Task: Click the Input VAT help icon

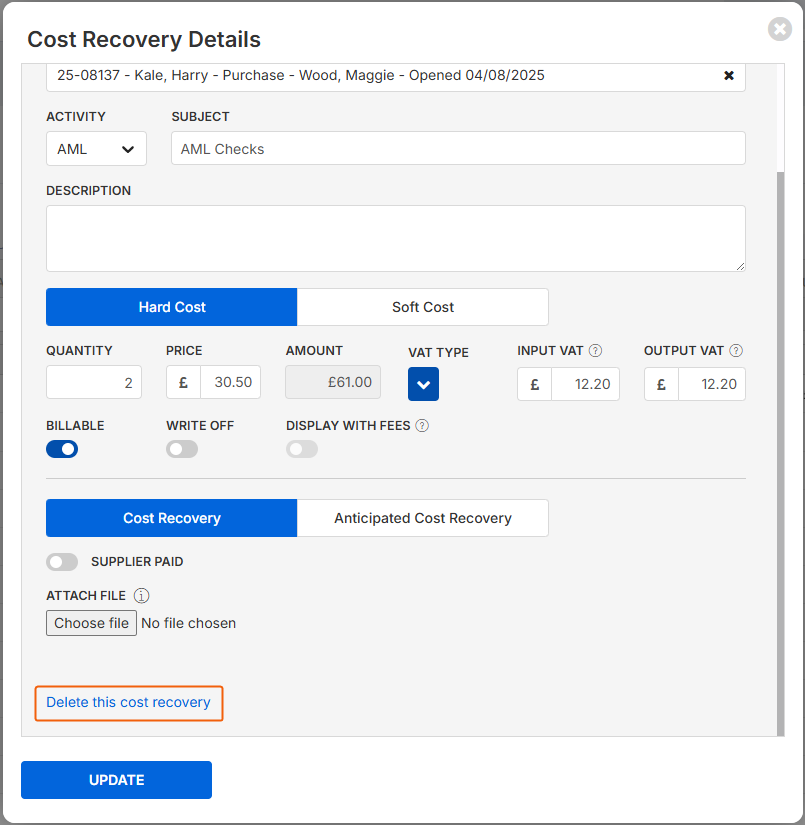Action: 595,351
